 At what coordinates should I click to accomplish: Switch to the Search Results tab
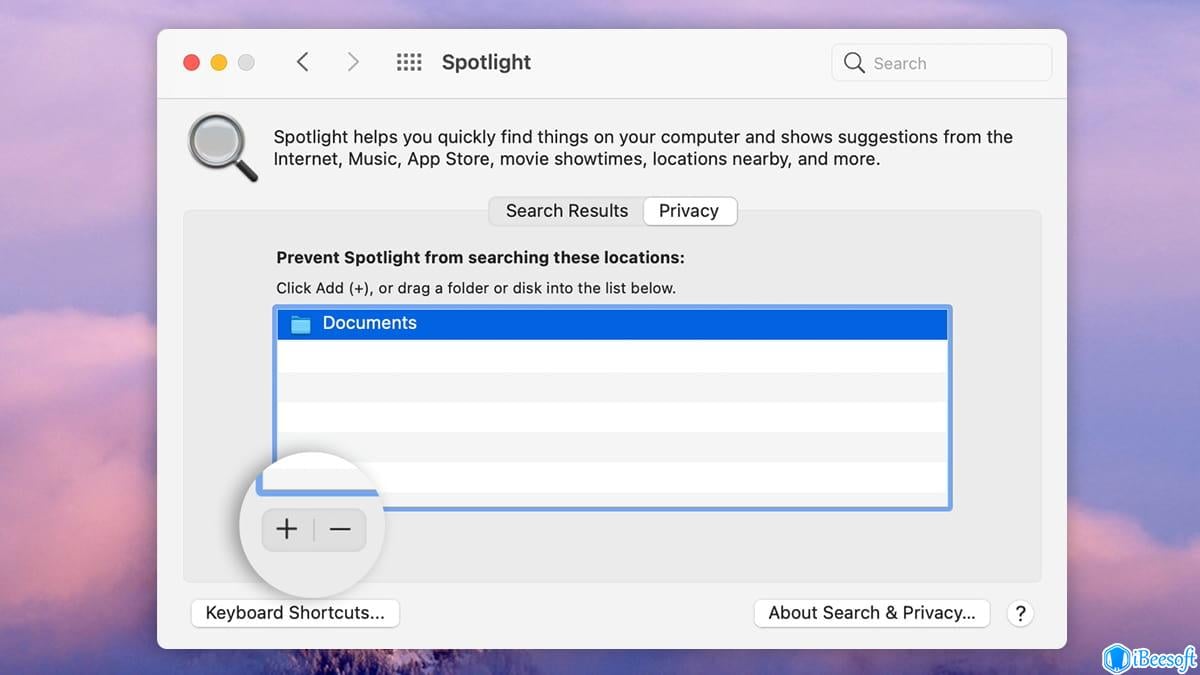(567, 211)
